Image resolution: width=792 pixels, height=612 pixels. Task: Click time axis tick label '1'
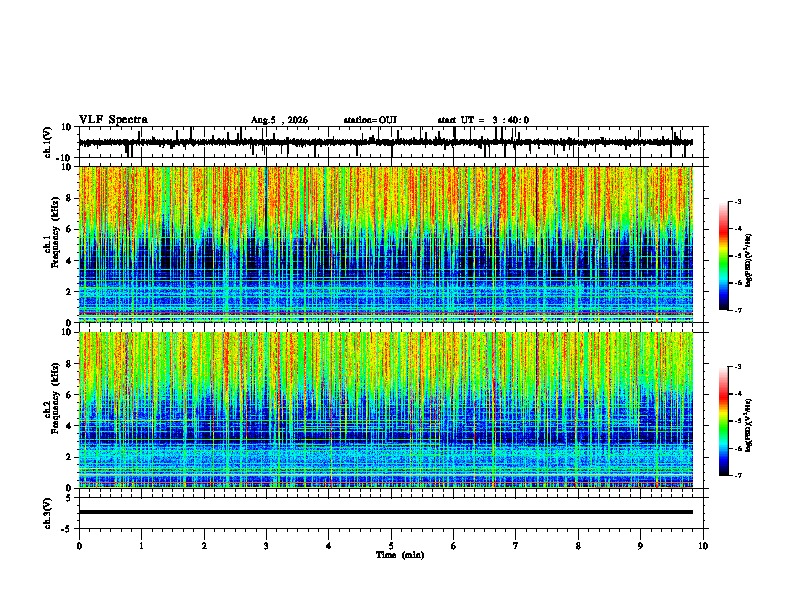pos(141,546)
